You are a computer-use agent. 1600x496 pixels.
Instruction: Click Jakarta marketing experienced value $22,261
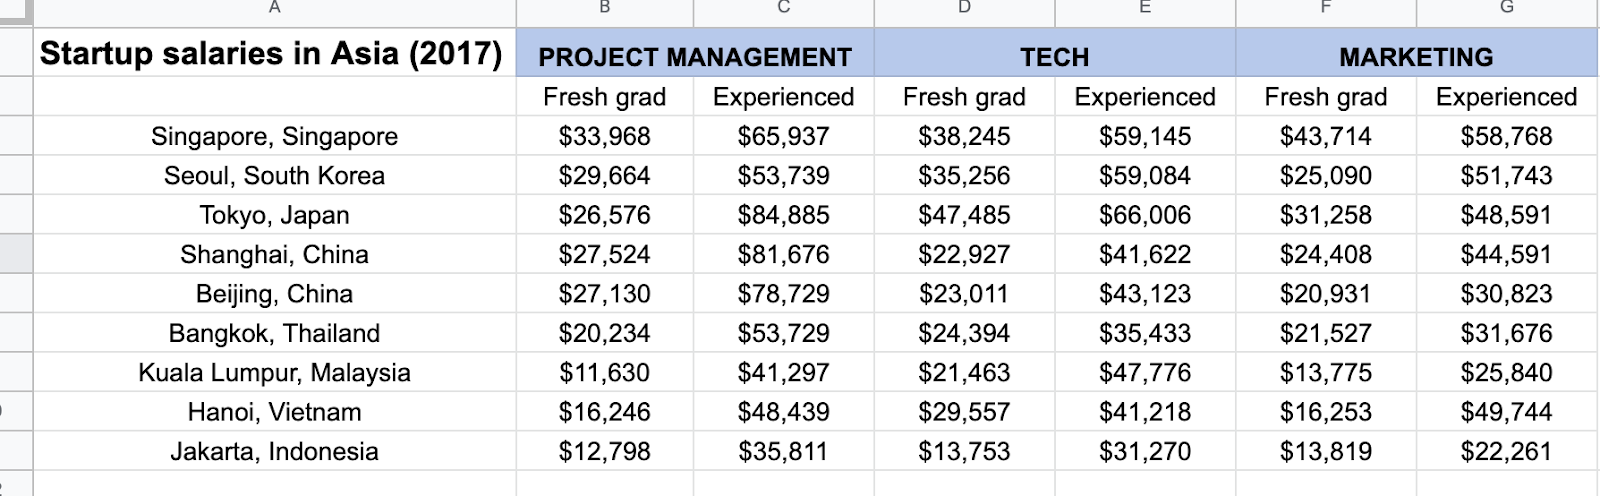[1506, 451]
